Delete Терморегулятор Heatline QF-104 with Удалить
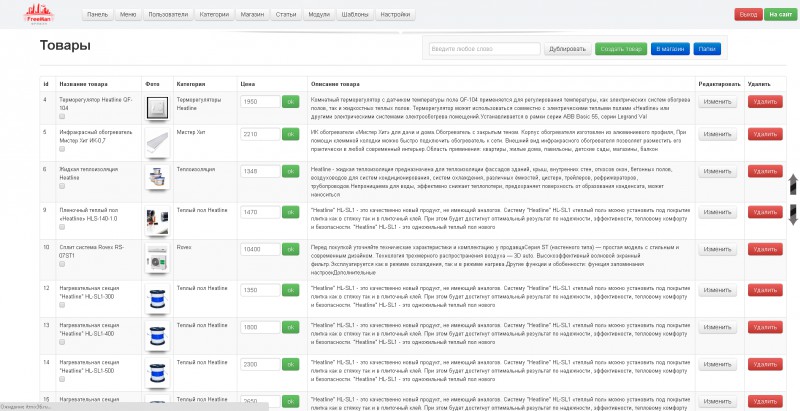Viewport: 800px width, 411px height. 765,101
